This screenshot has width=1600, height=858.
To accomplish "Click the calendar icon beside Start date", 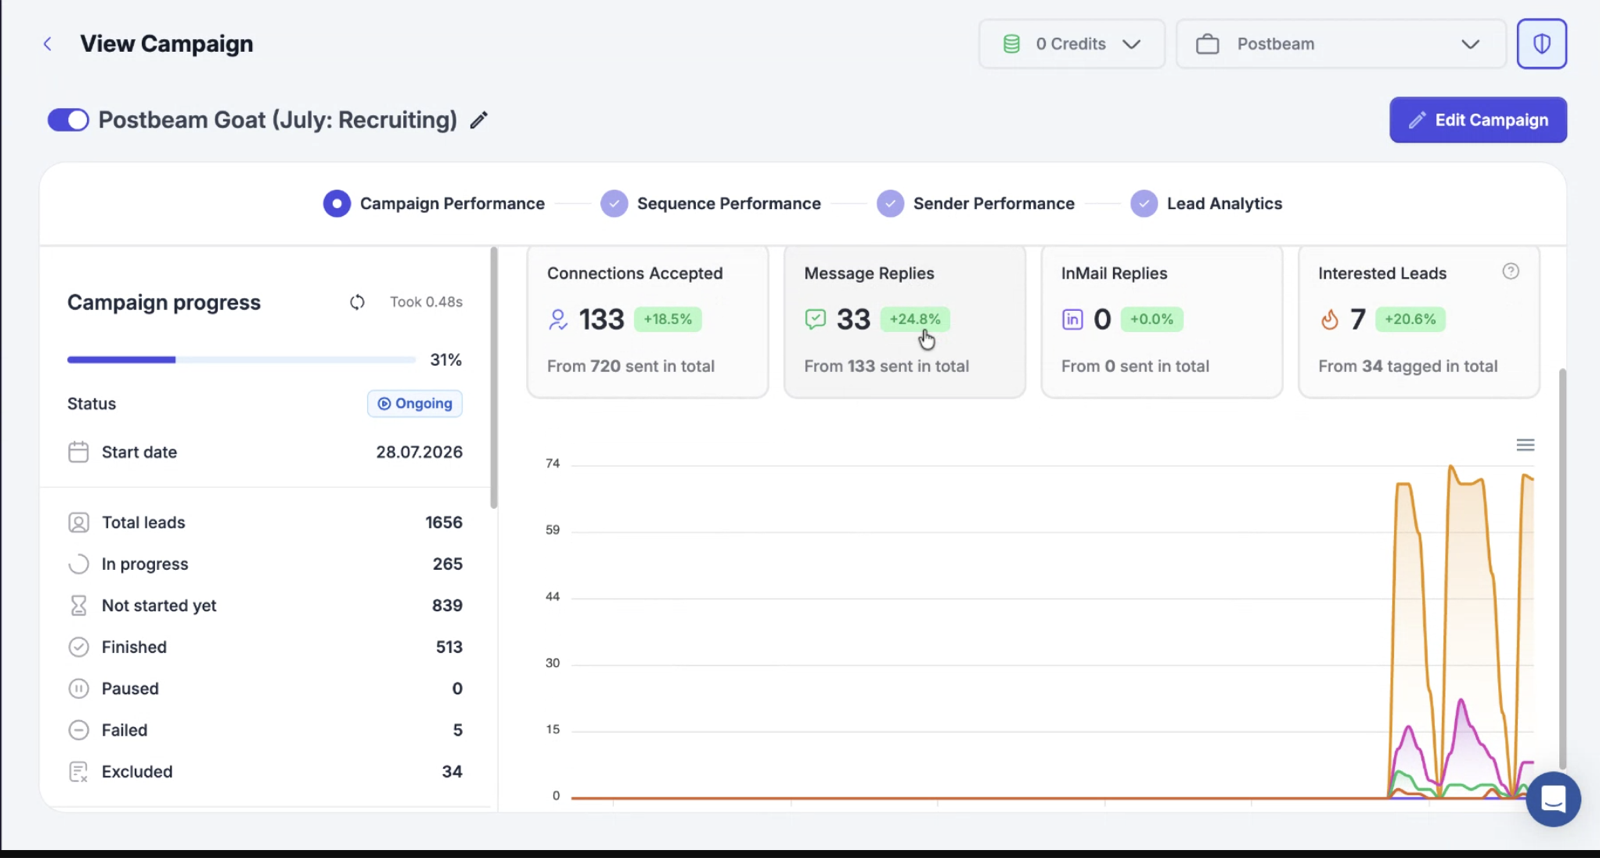I will 78,452.
